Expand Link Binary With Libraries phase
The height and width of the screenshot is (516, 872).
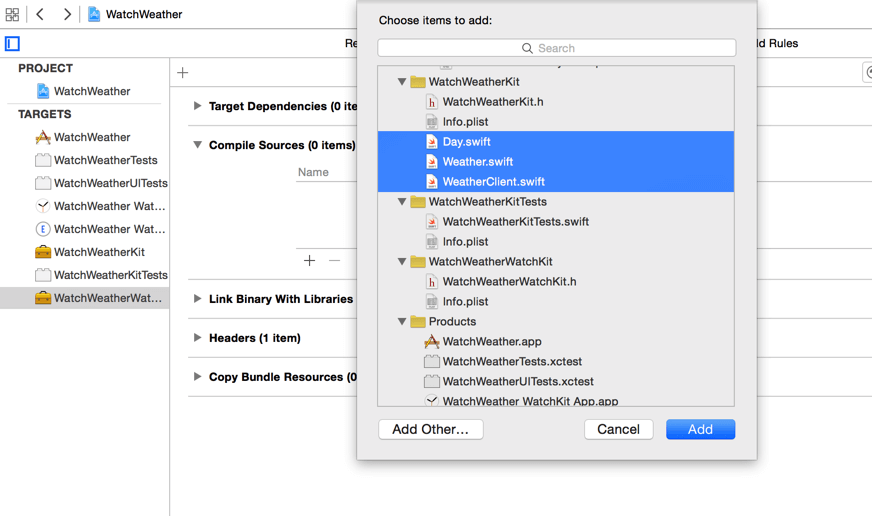click(x=197, y=299)
